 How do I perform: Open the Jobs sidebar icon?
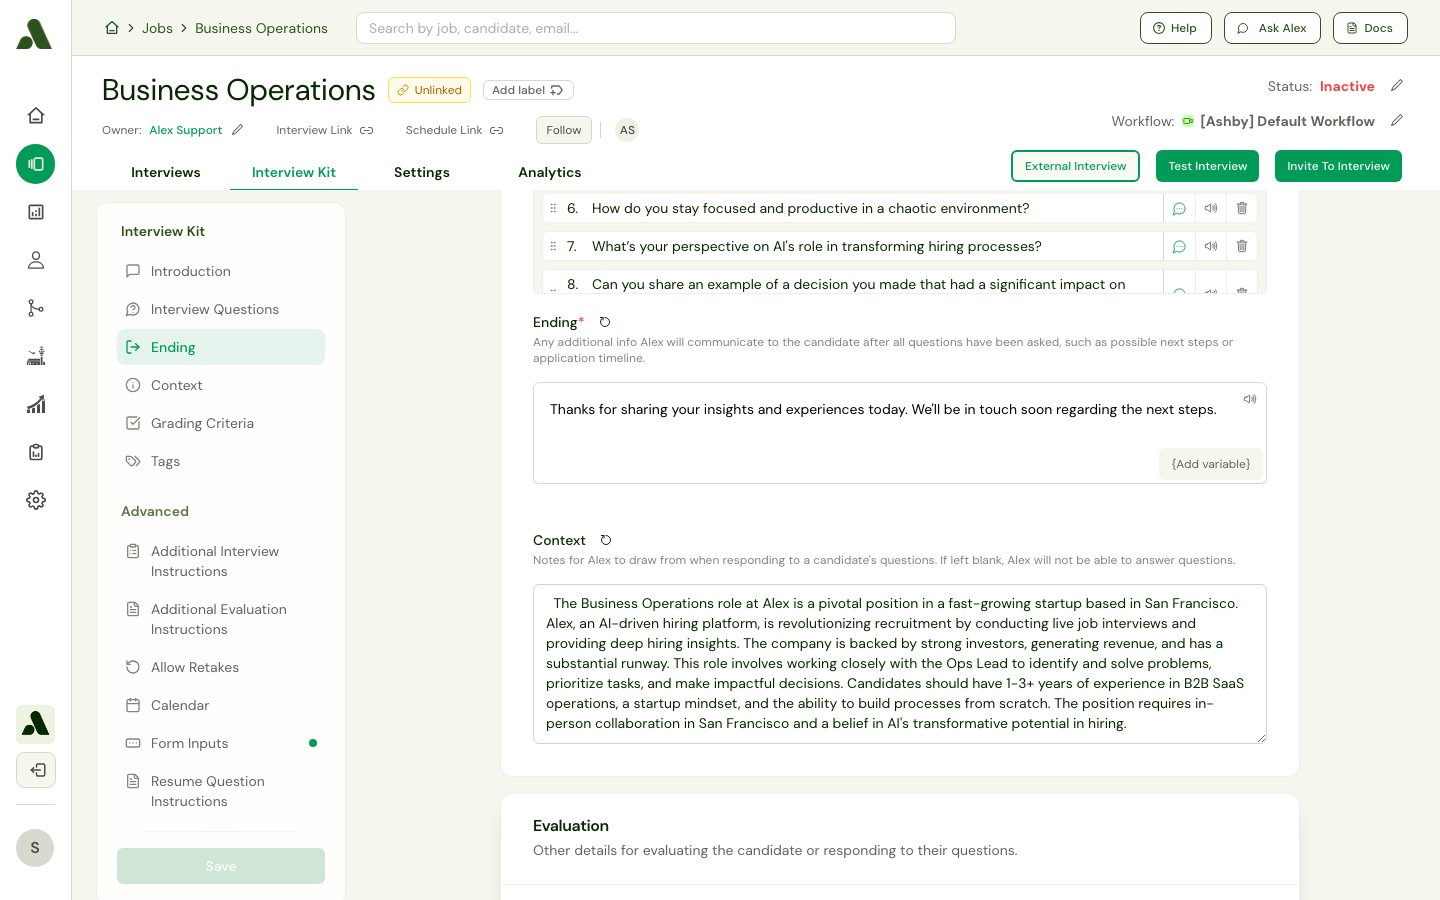36,164
